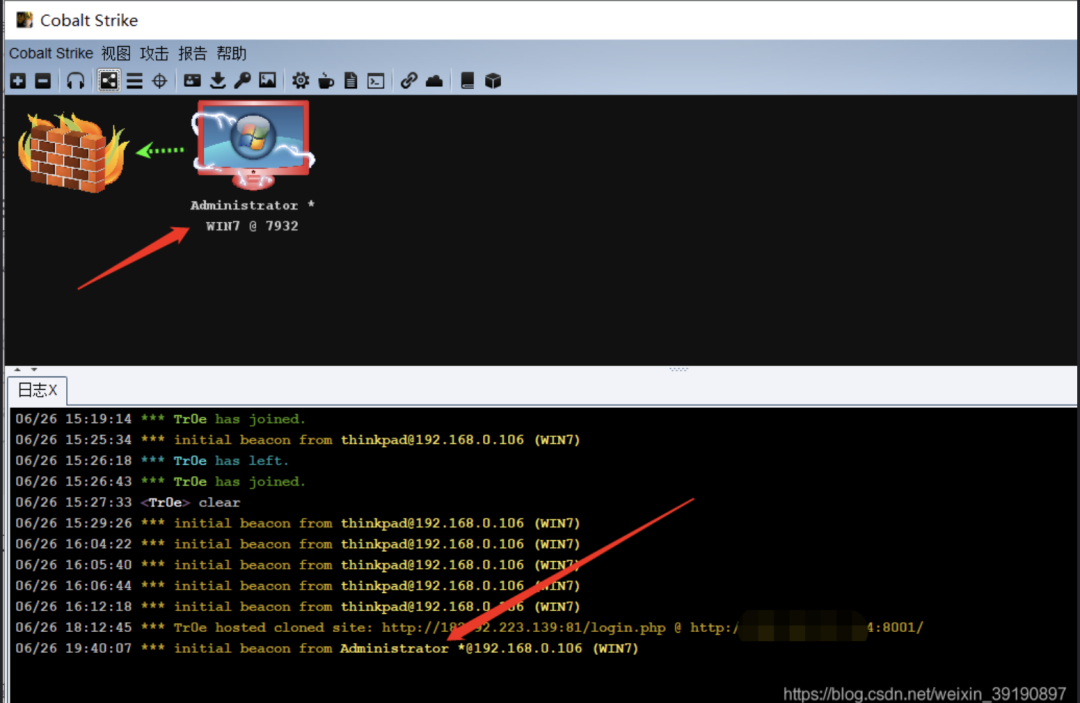The height and width of the screenshot is (703, 1080).
Task: Launch scripted web delivery terminal icon
Action: [x=376, y=81]
